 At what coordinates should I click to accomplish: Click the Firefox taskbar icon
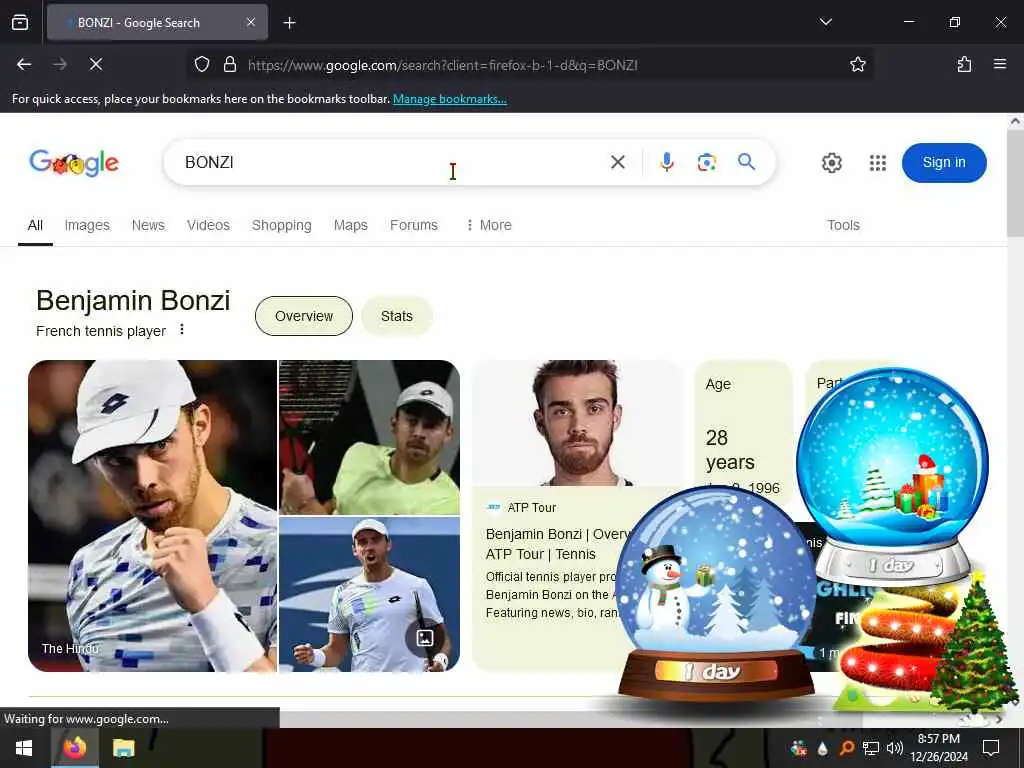click(x=75, y=748)
